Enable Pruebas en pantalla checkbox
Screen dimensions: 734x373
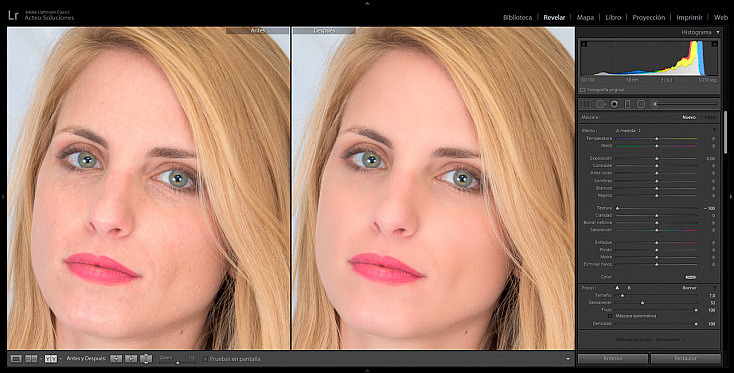coord(205,359)
